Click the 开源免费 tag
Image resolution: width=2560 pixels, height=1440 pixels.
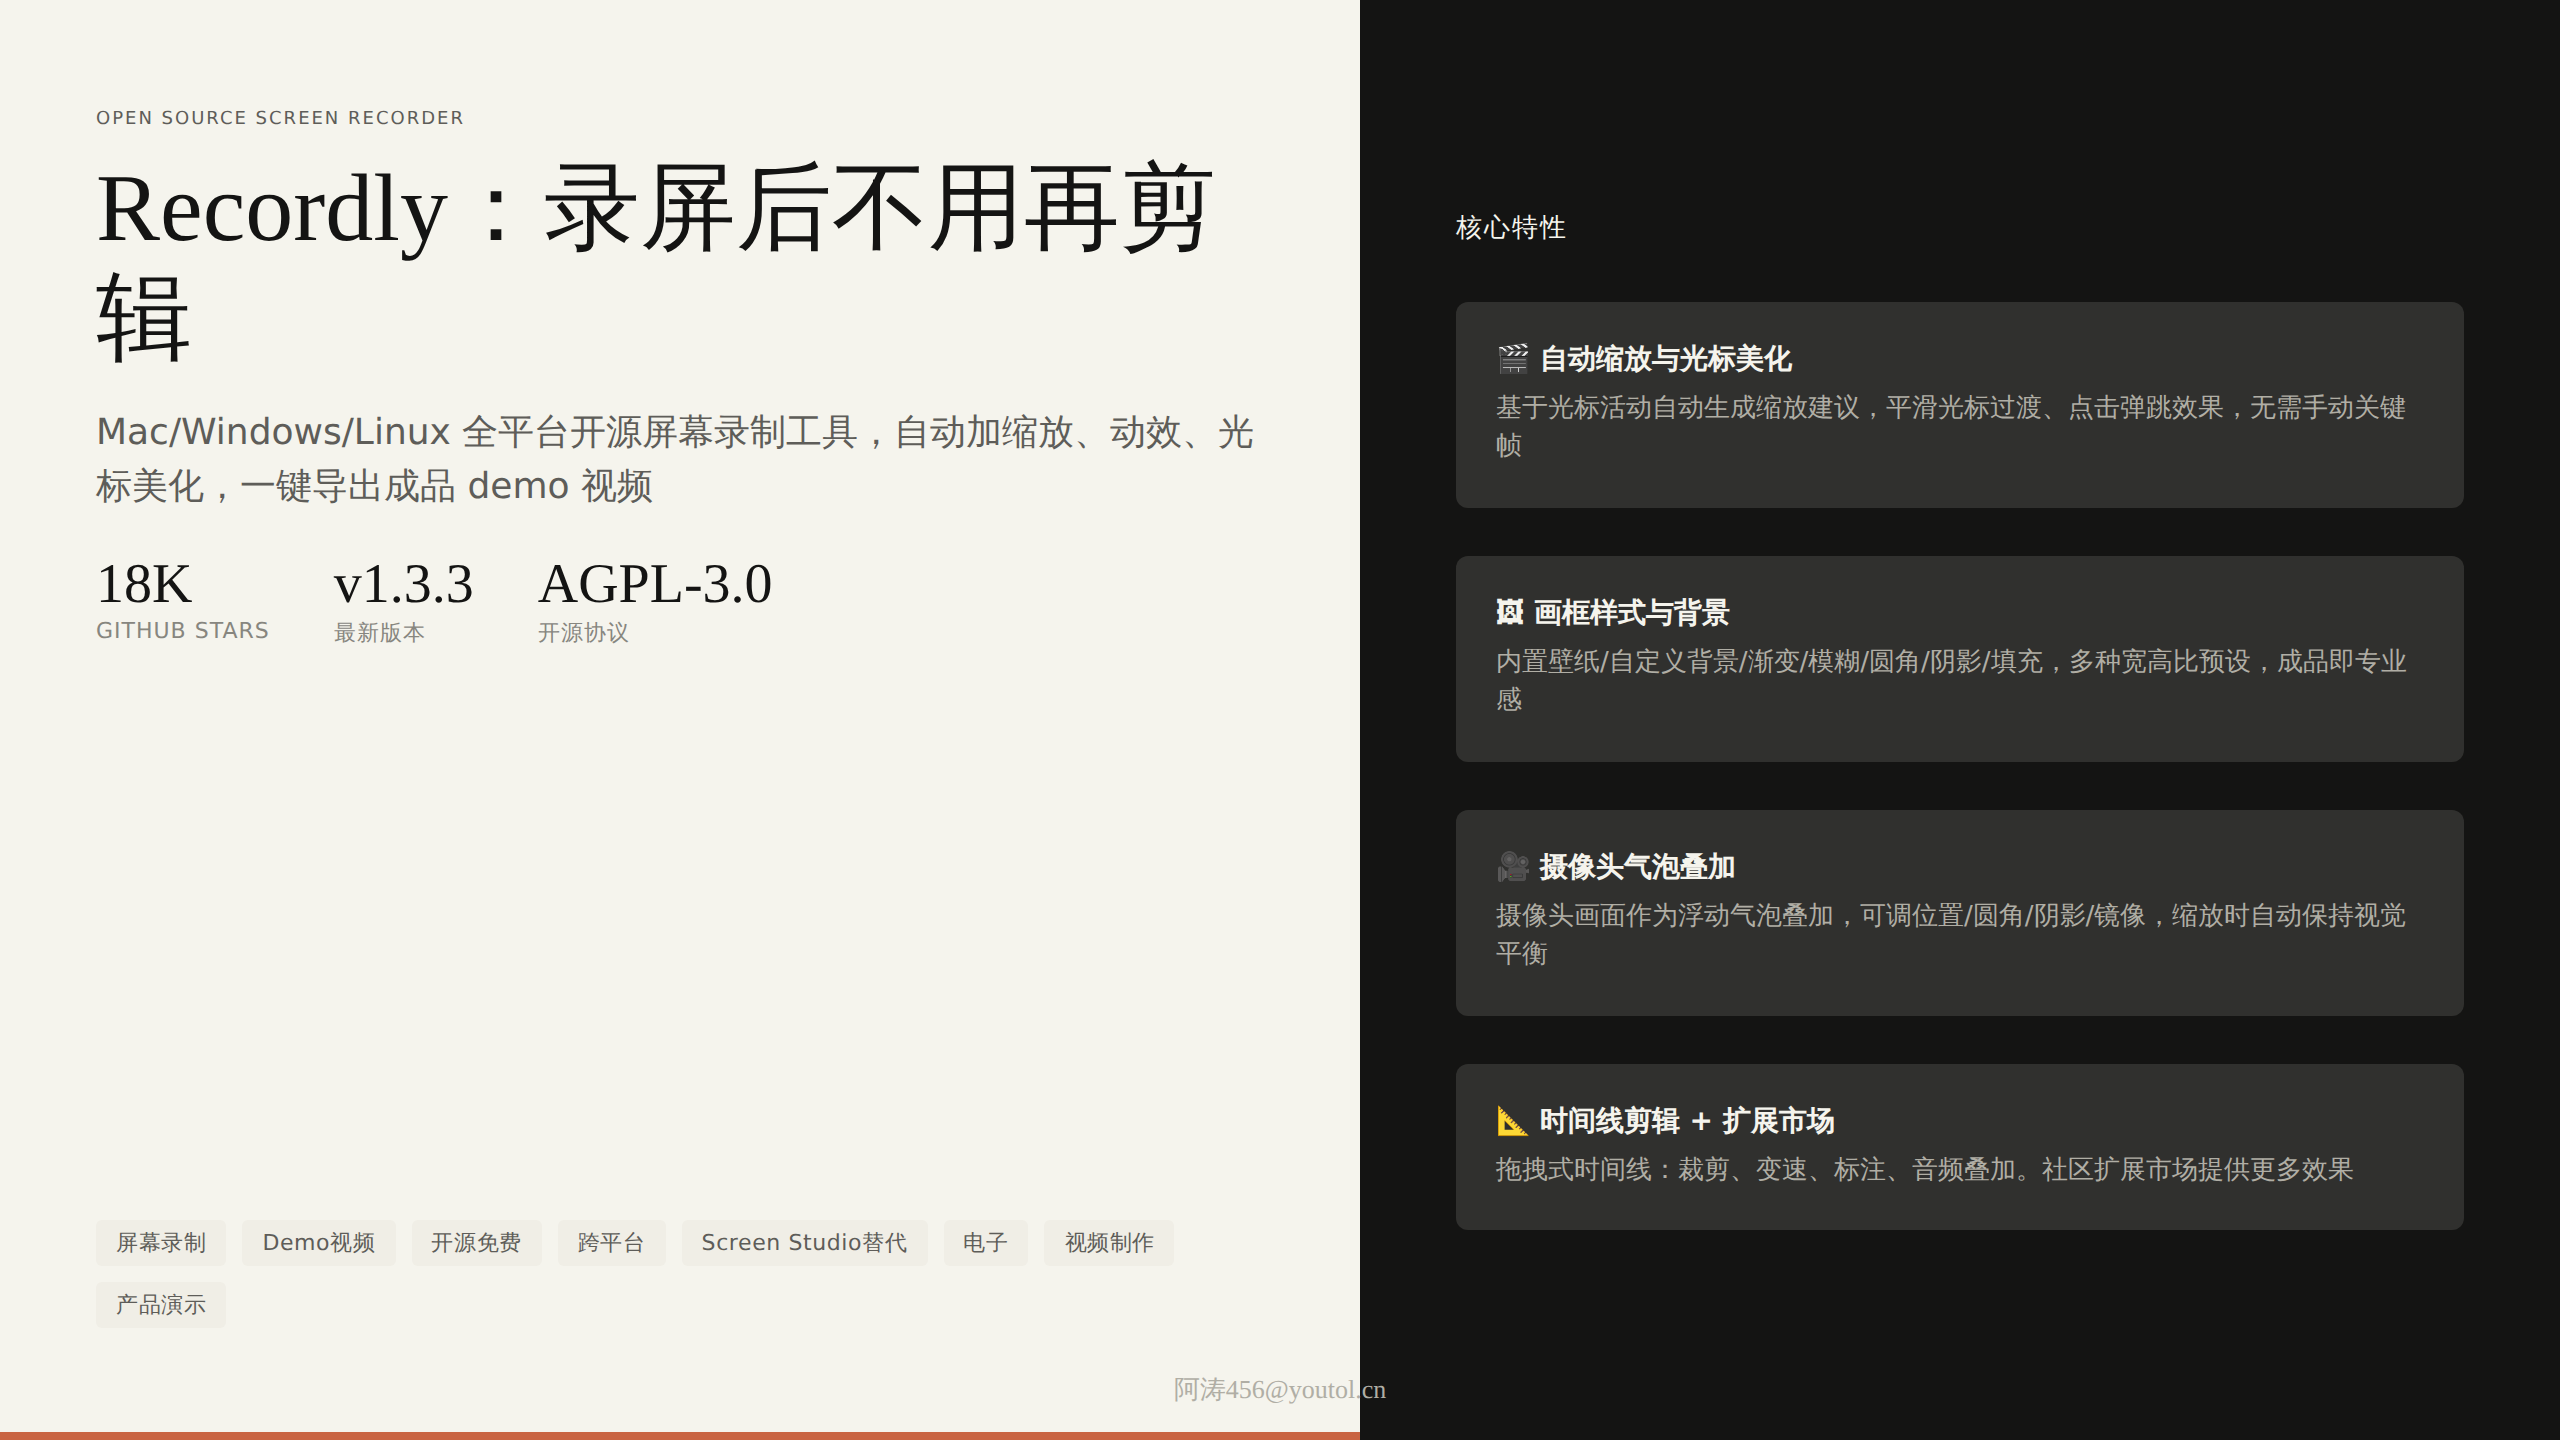pyautogui.click(x=476, y=1243)
